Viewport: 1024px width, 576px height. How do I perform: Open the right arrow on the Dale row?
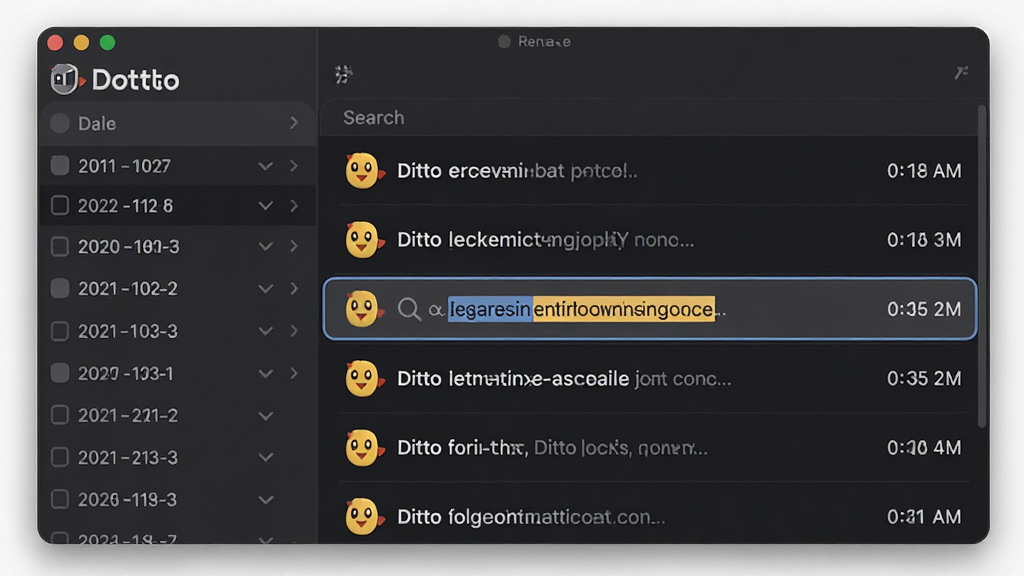click(x=294, y=123)
